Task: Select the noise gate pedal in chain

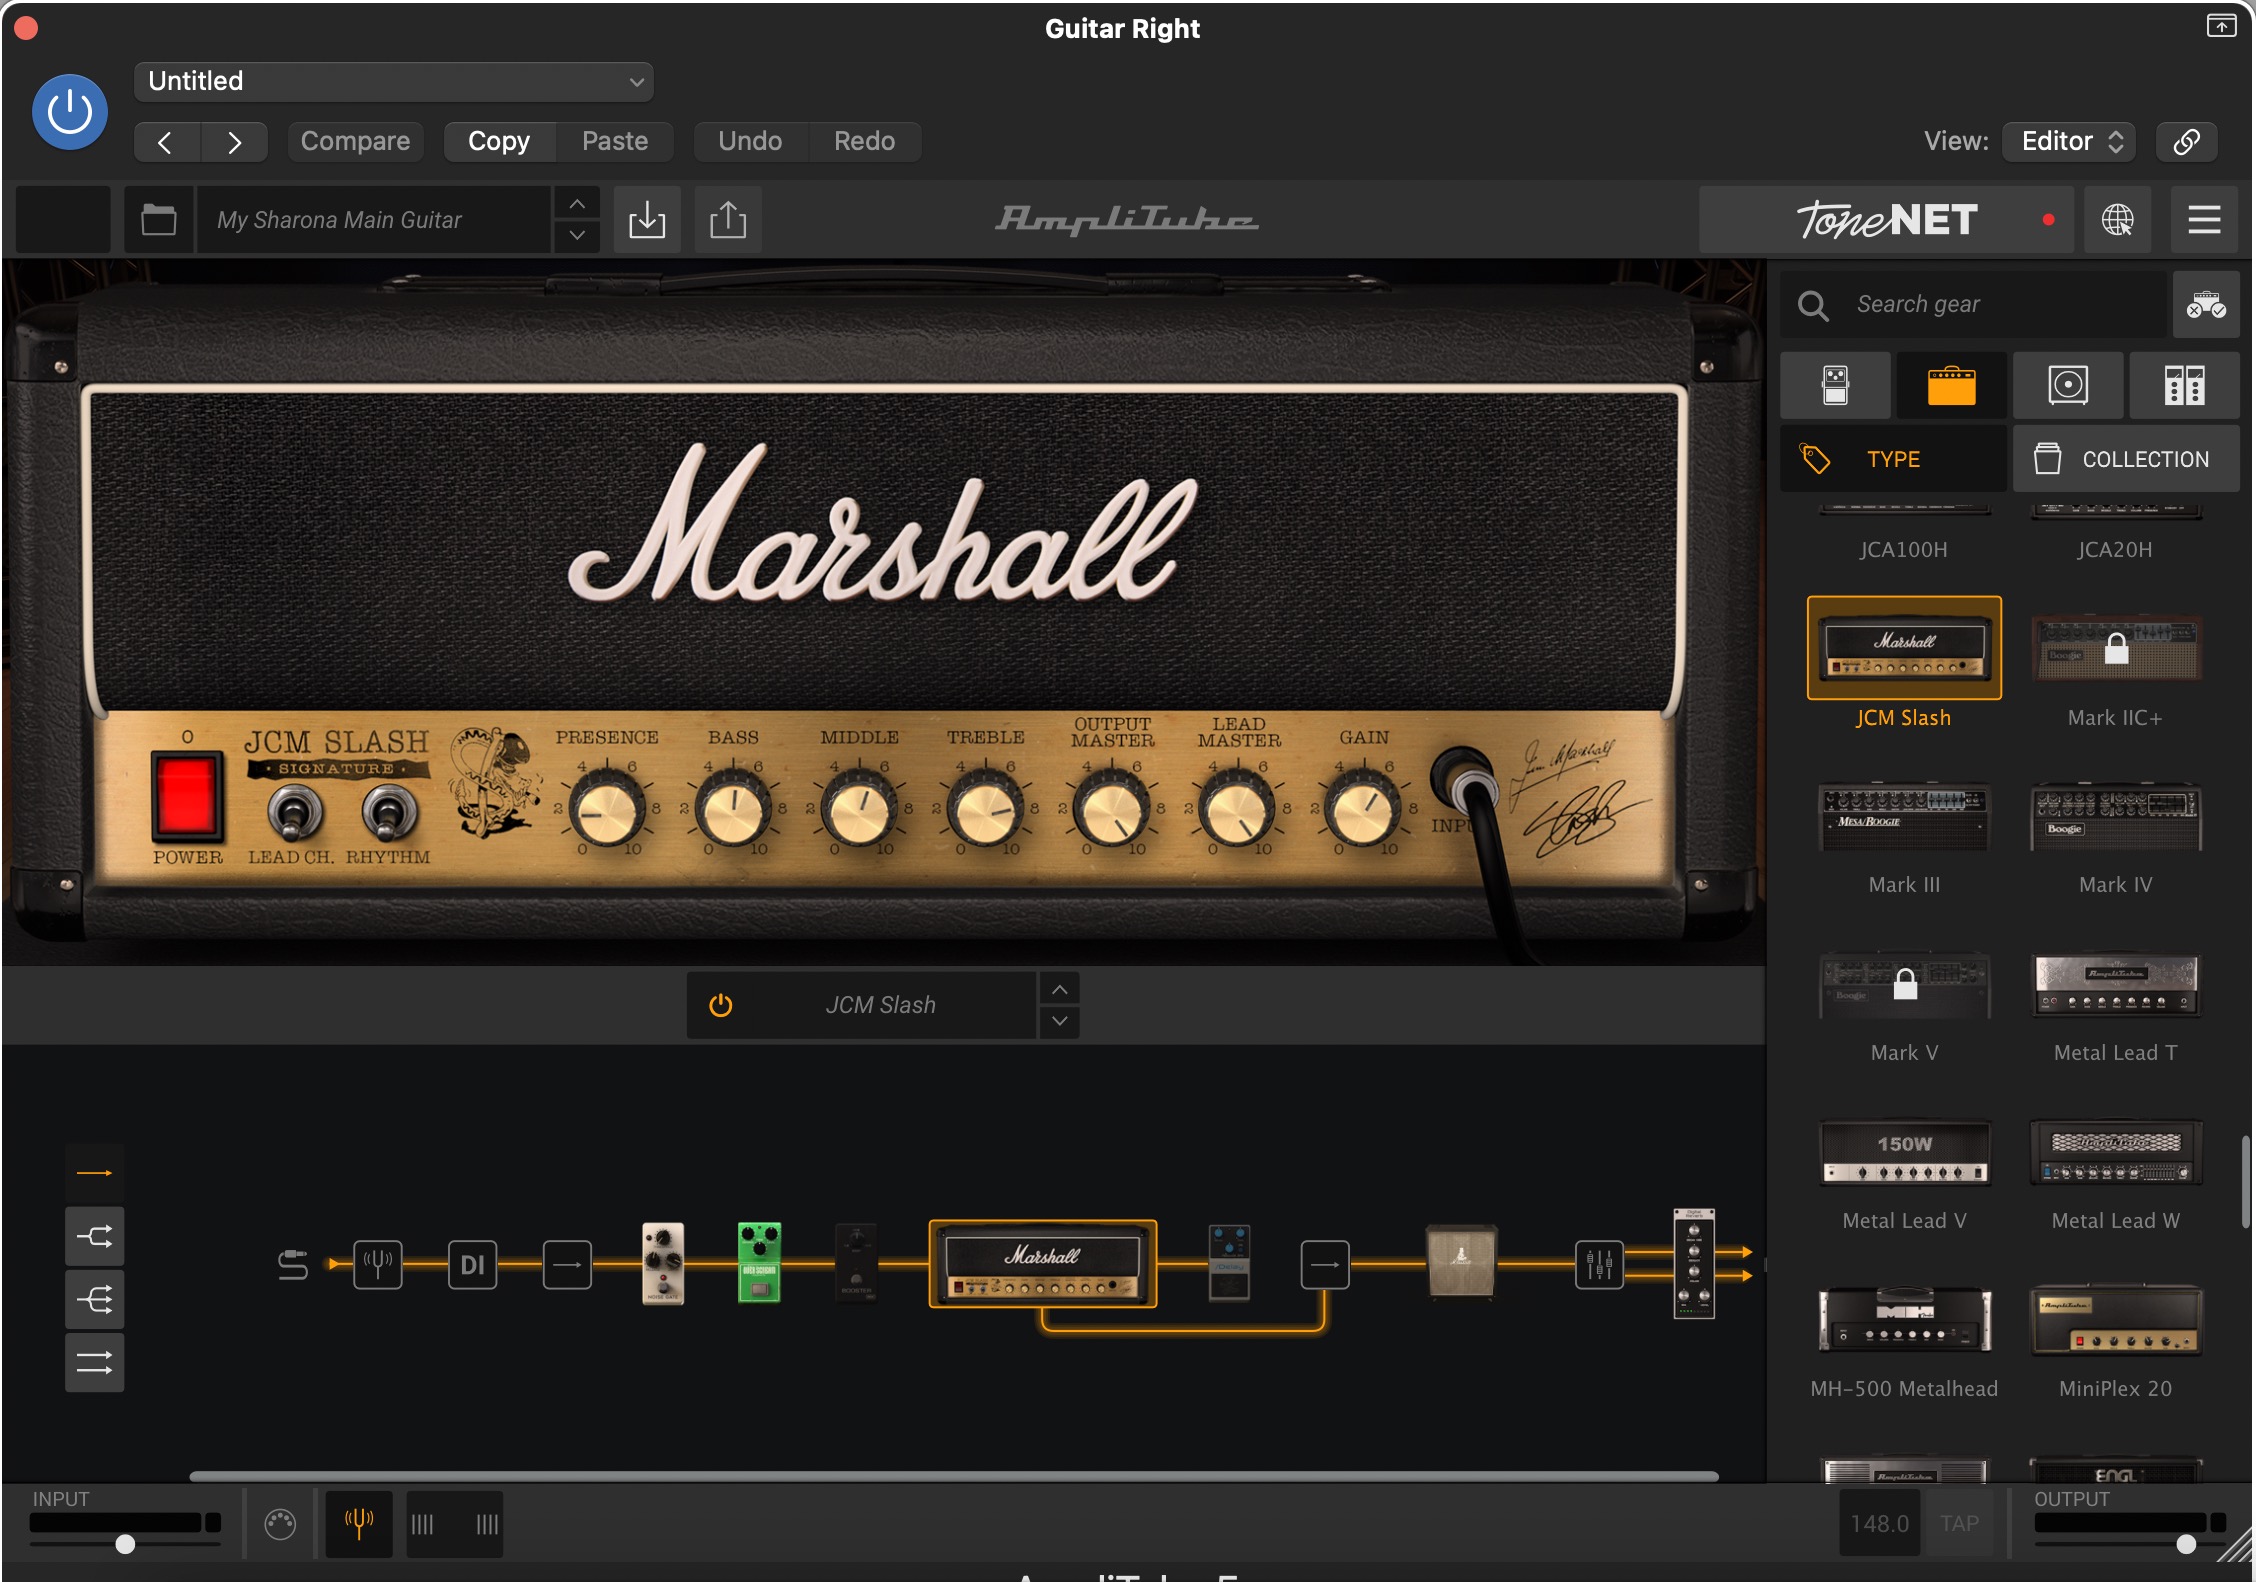Action: [662, 1263]
